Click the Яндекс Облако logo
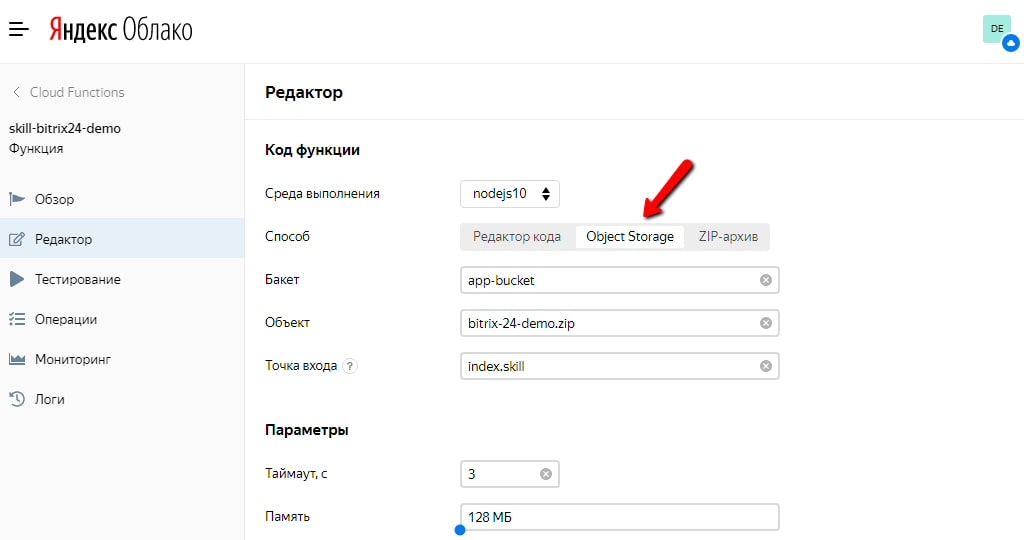The image size is (1024, 540). click(121, 30)
